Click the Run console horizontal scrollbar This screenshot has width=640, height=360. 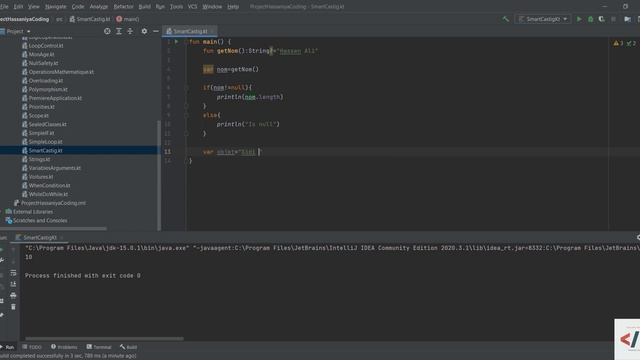pyautogui.click(x=104, y=338)
